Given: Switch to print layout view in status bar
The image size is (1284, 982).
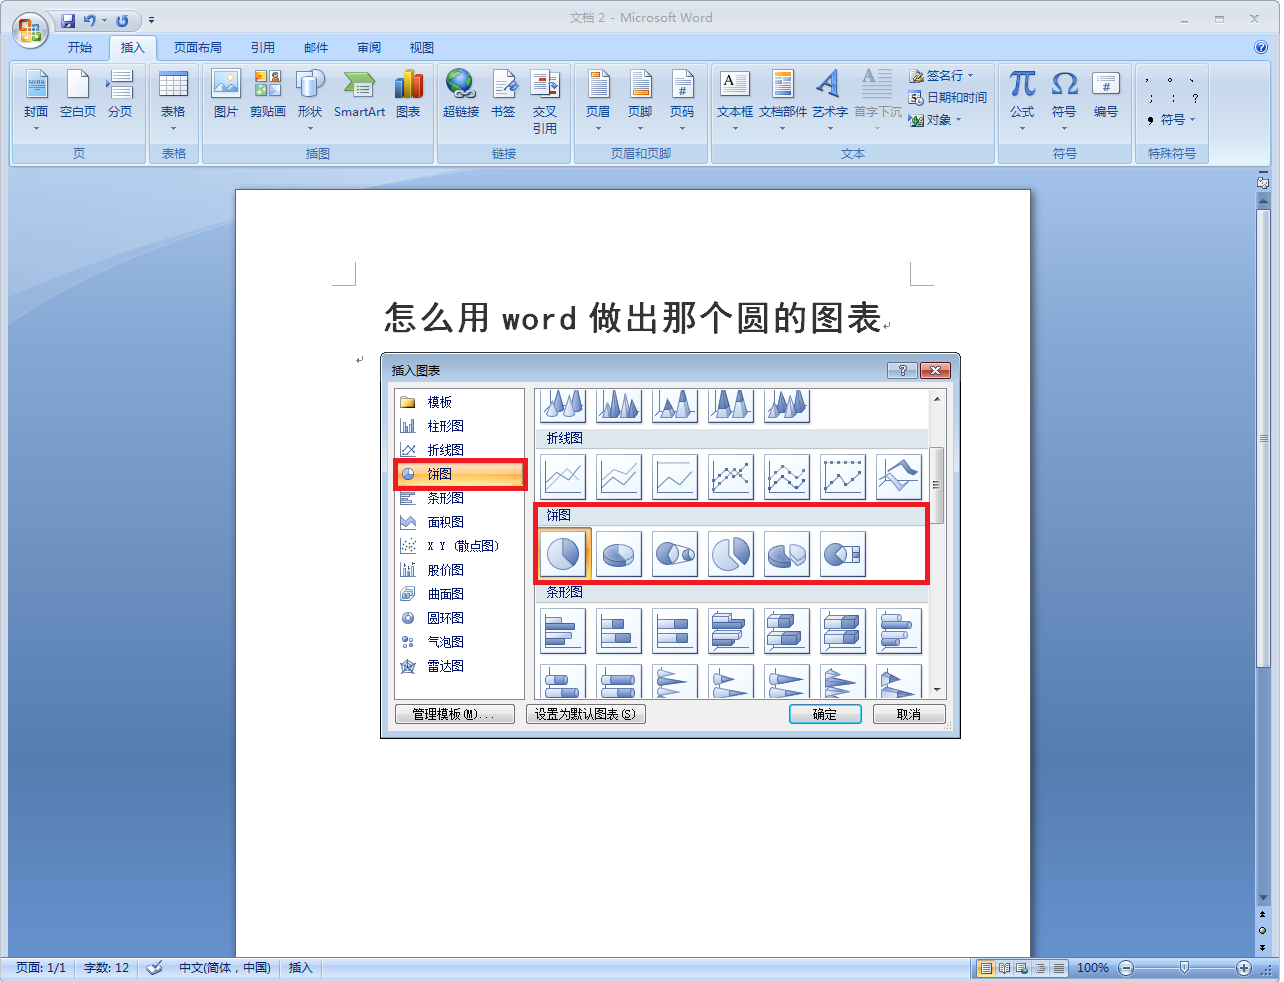Looking at the screenshot, I should (x=987, y=968).
